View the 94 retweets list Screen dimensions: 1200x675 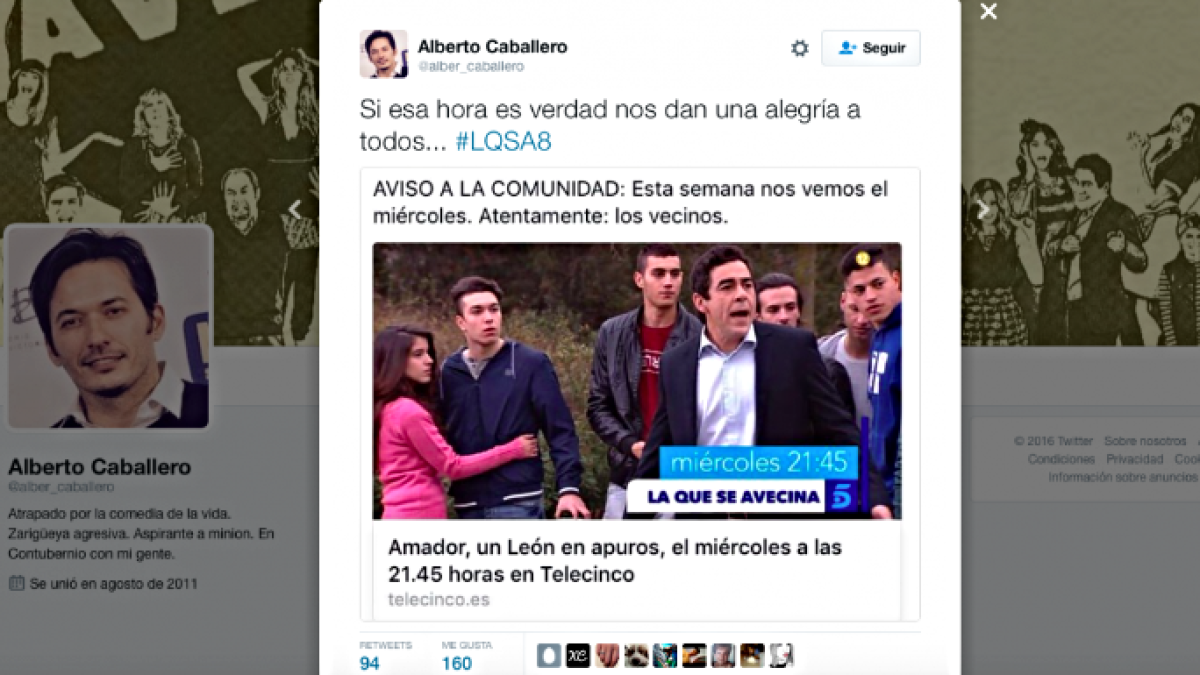pos(370,655)
